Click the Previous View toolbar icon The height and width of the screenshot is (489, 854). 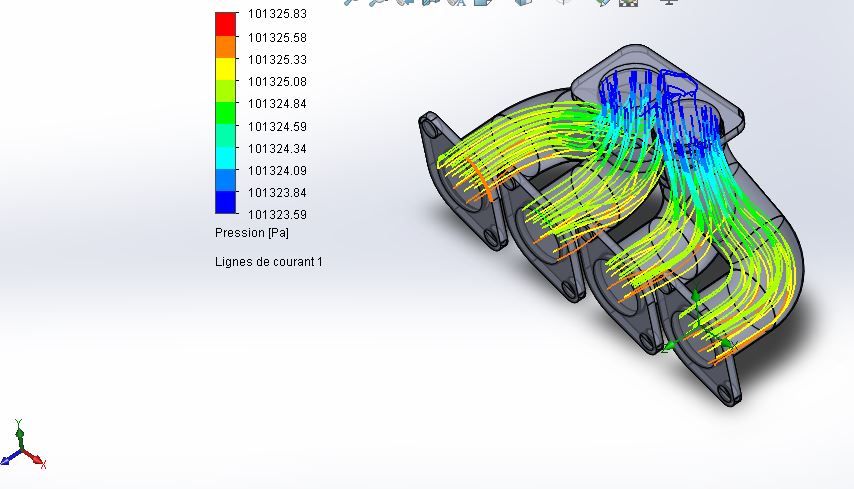pyautogui.click(x=403, y=2)
